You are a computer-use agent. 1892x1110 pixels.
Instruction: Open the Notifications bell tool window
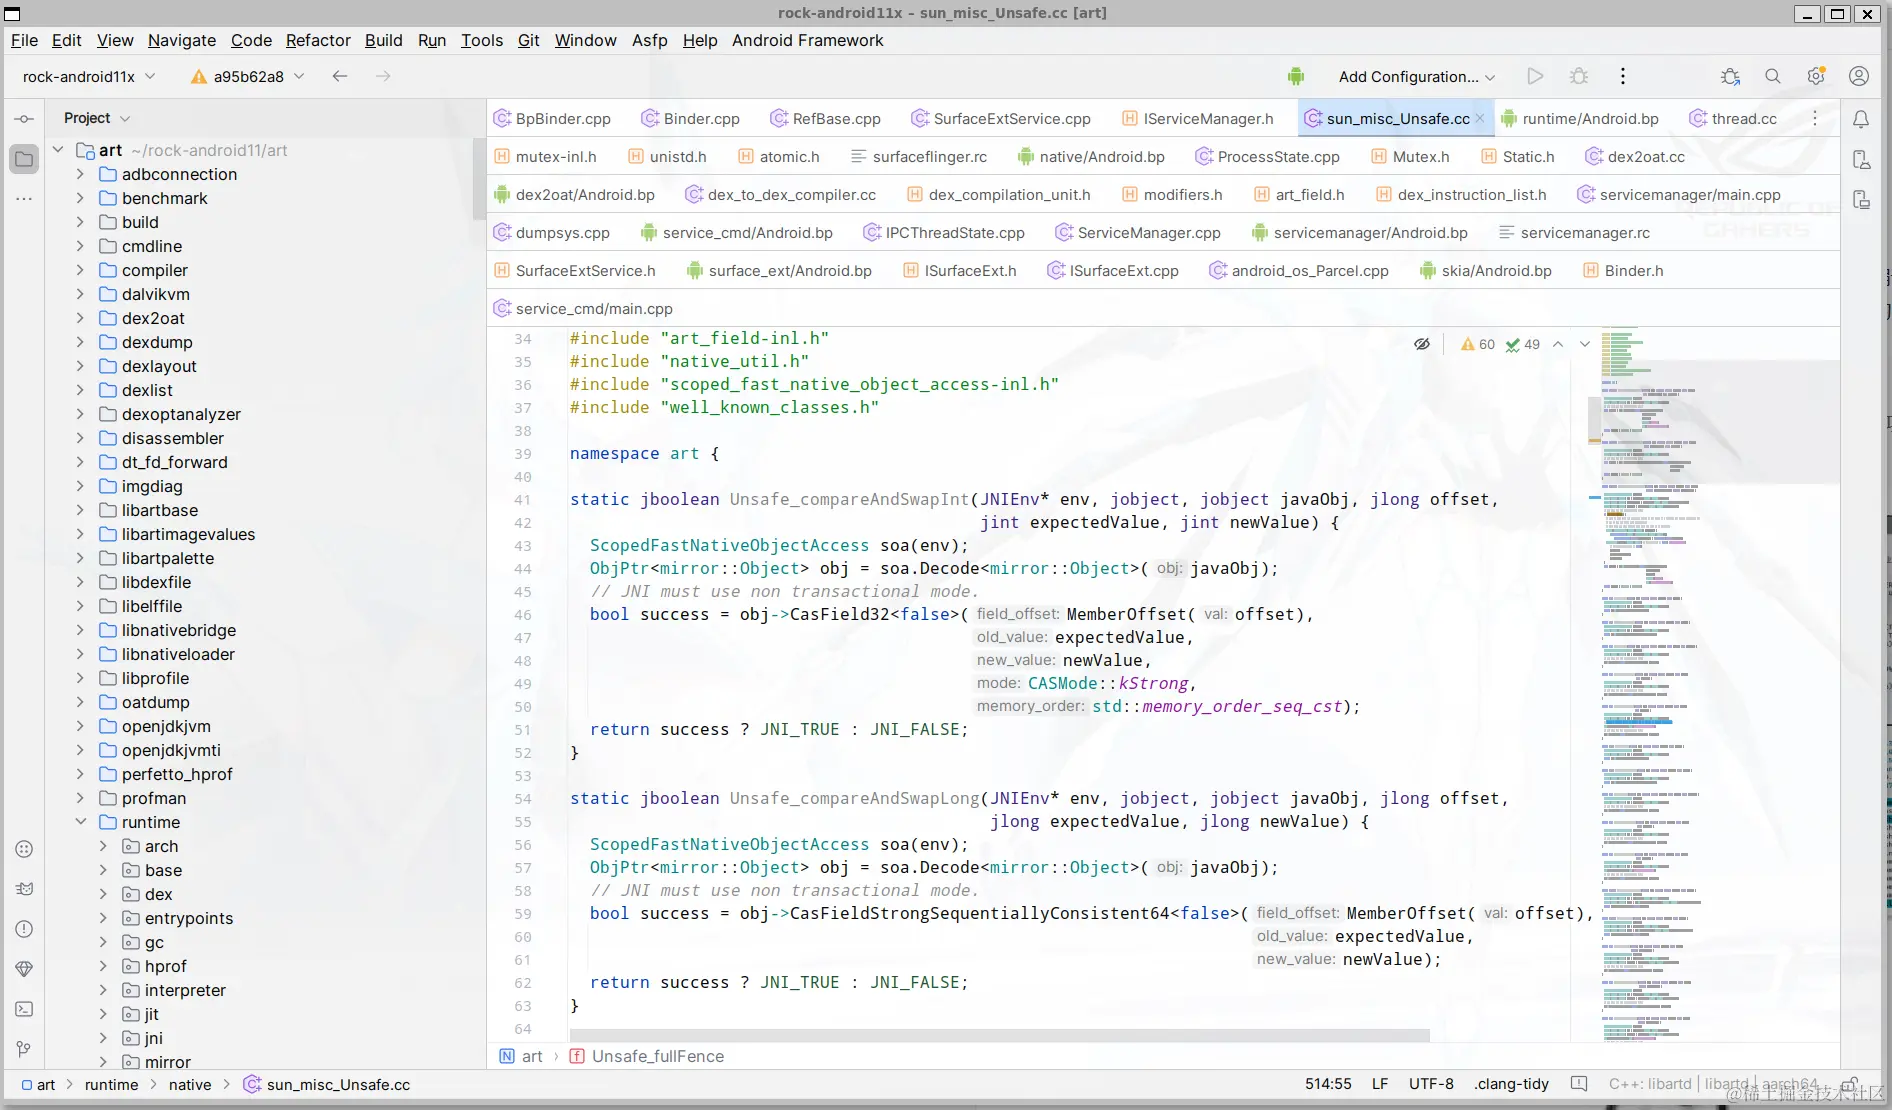point(1861,119)
